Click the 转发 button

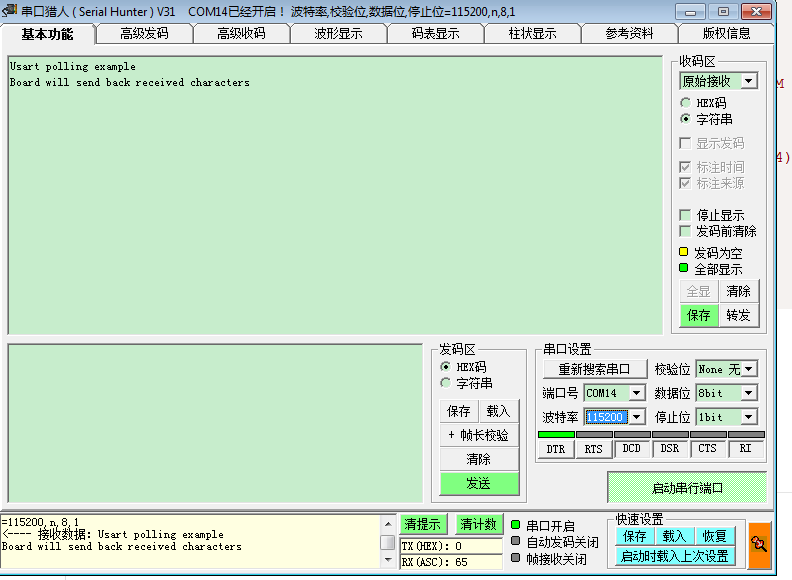[738, 315]
